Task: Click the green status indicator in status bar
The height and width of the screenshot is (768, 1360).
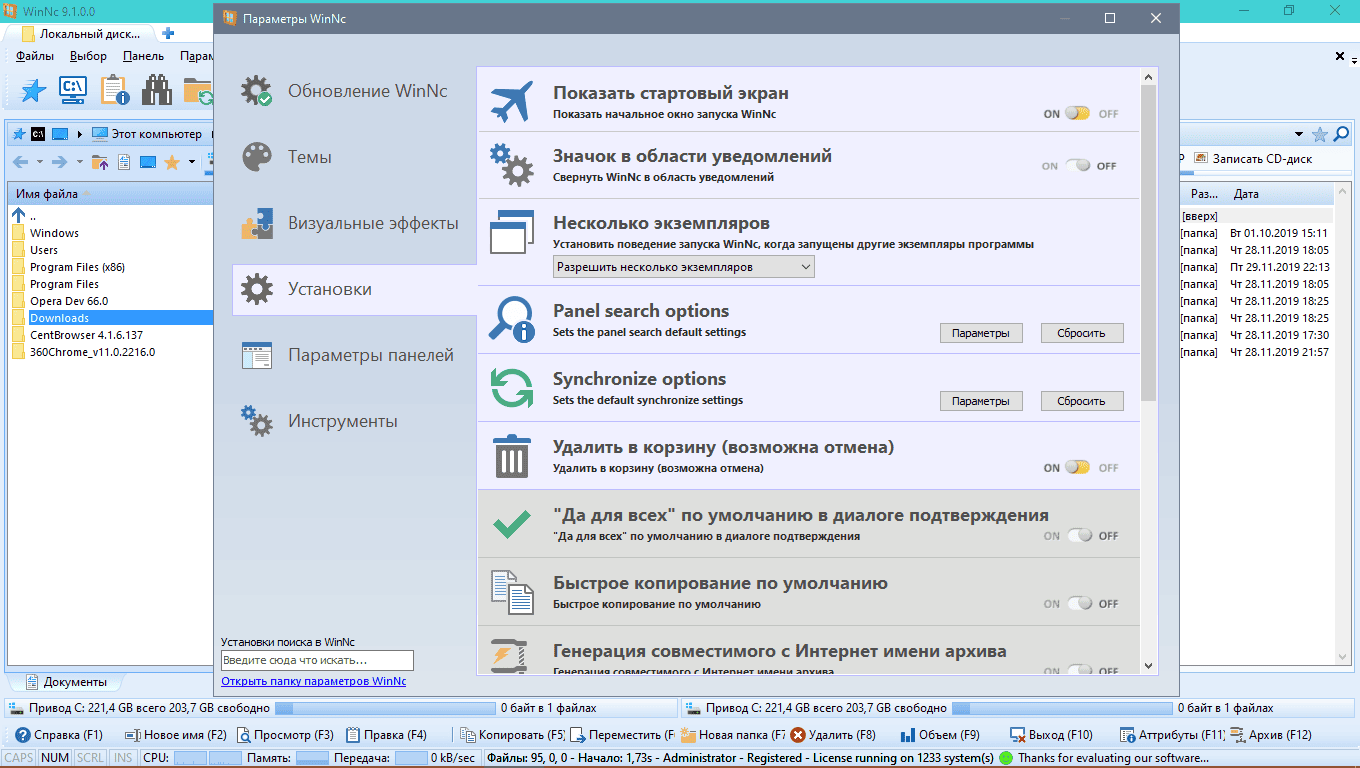Action: coord(1006,758)
